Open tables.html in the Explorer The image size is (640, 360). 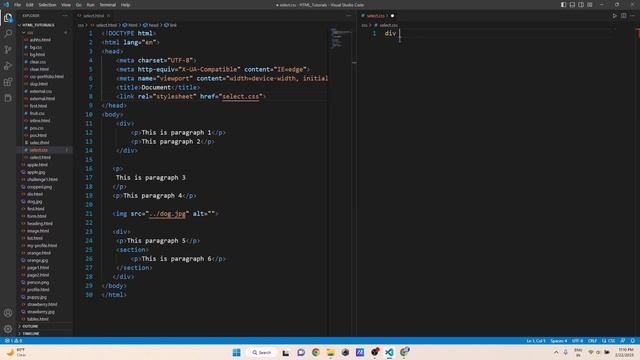tap(38, 319)
